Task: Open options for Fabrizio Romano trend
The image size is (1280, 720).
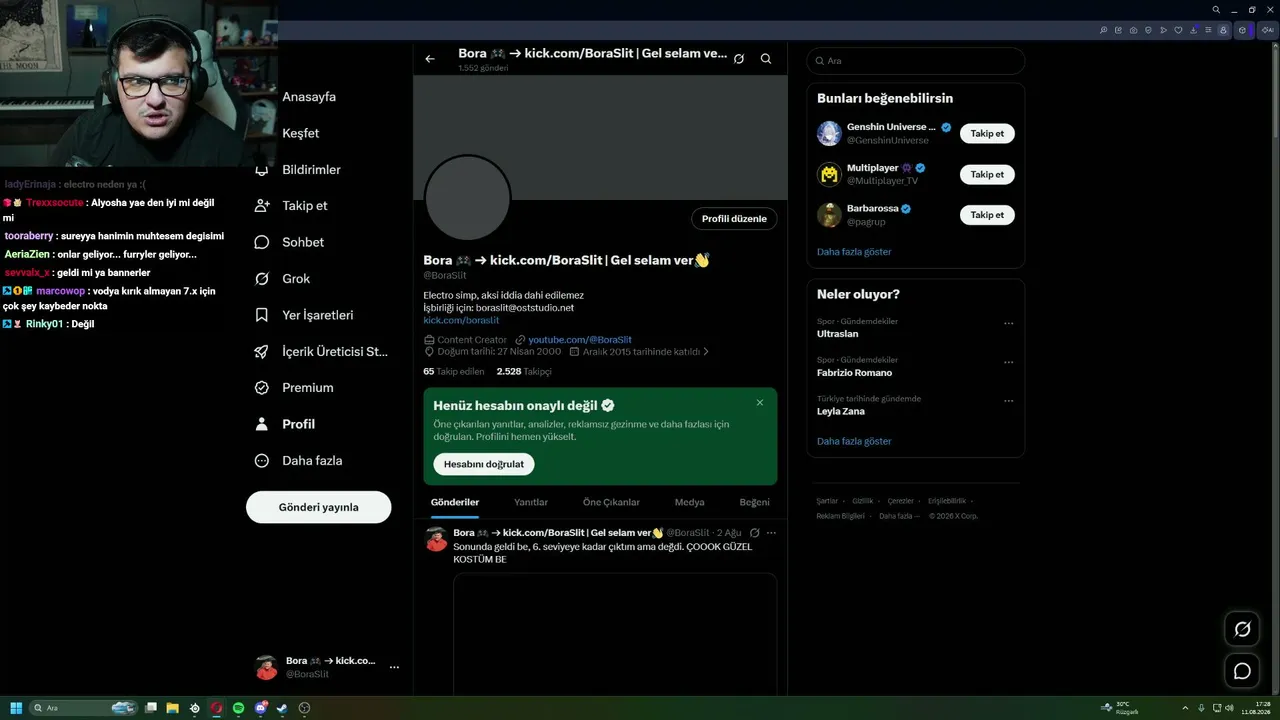Action: [1009, 362]
